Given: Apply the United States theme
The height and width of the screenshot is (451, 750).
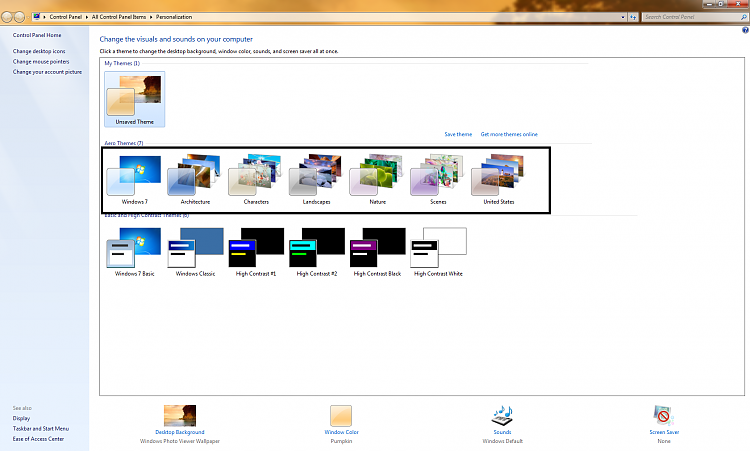Looking at the screenshot, I should tap(499, 179).
